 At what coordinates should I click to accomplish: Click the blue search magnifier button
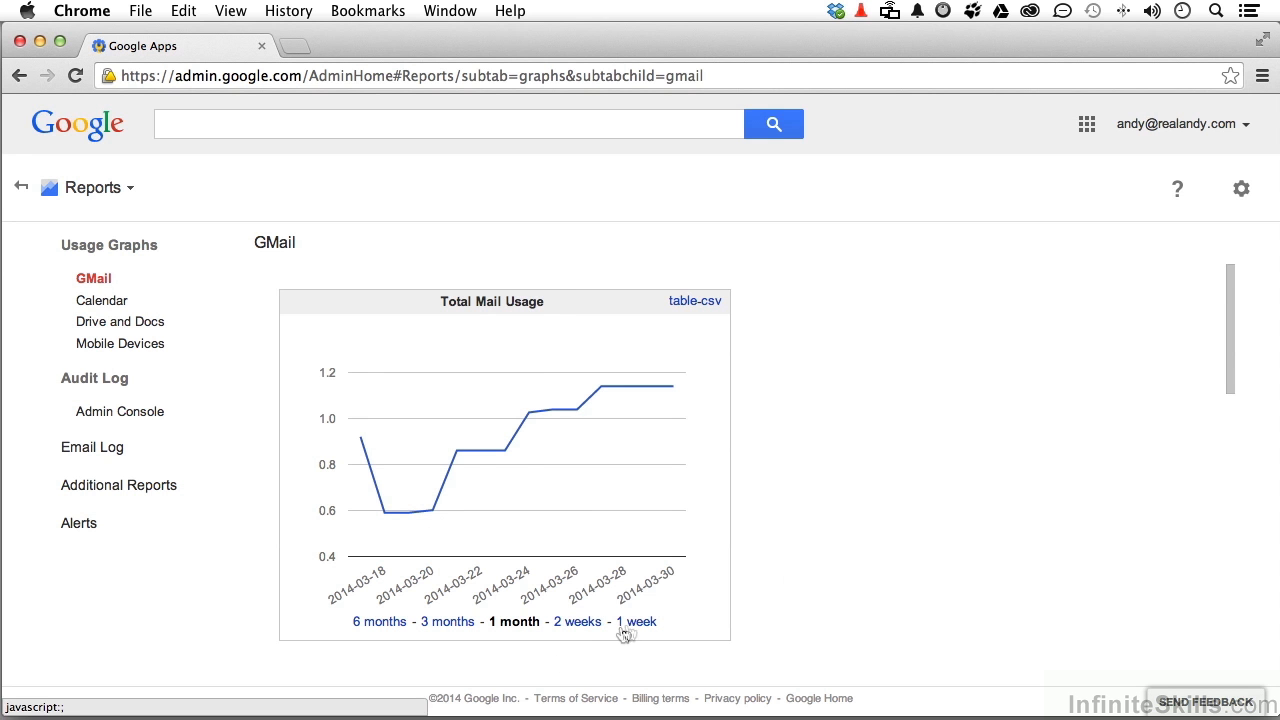coord(773,124)
